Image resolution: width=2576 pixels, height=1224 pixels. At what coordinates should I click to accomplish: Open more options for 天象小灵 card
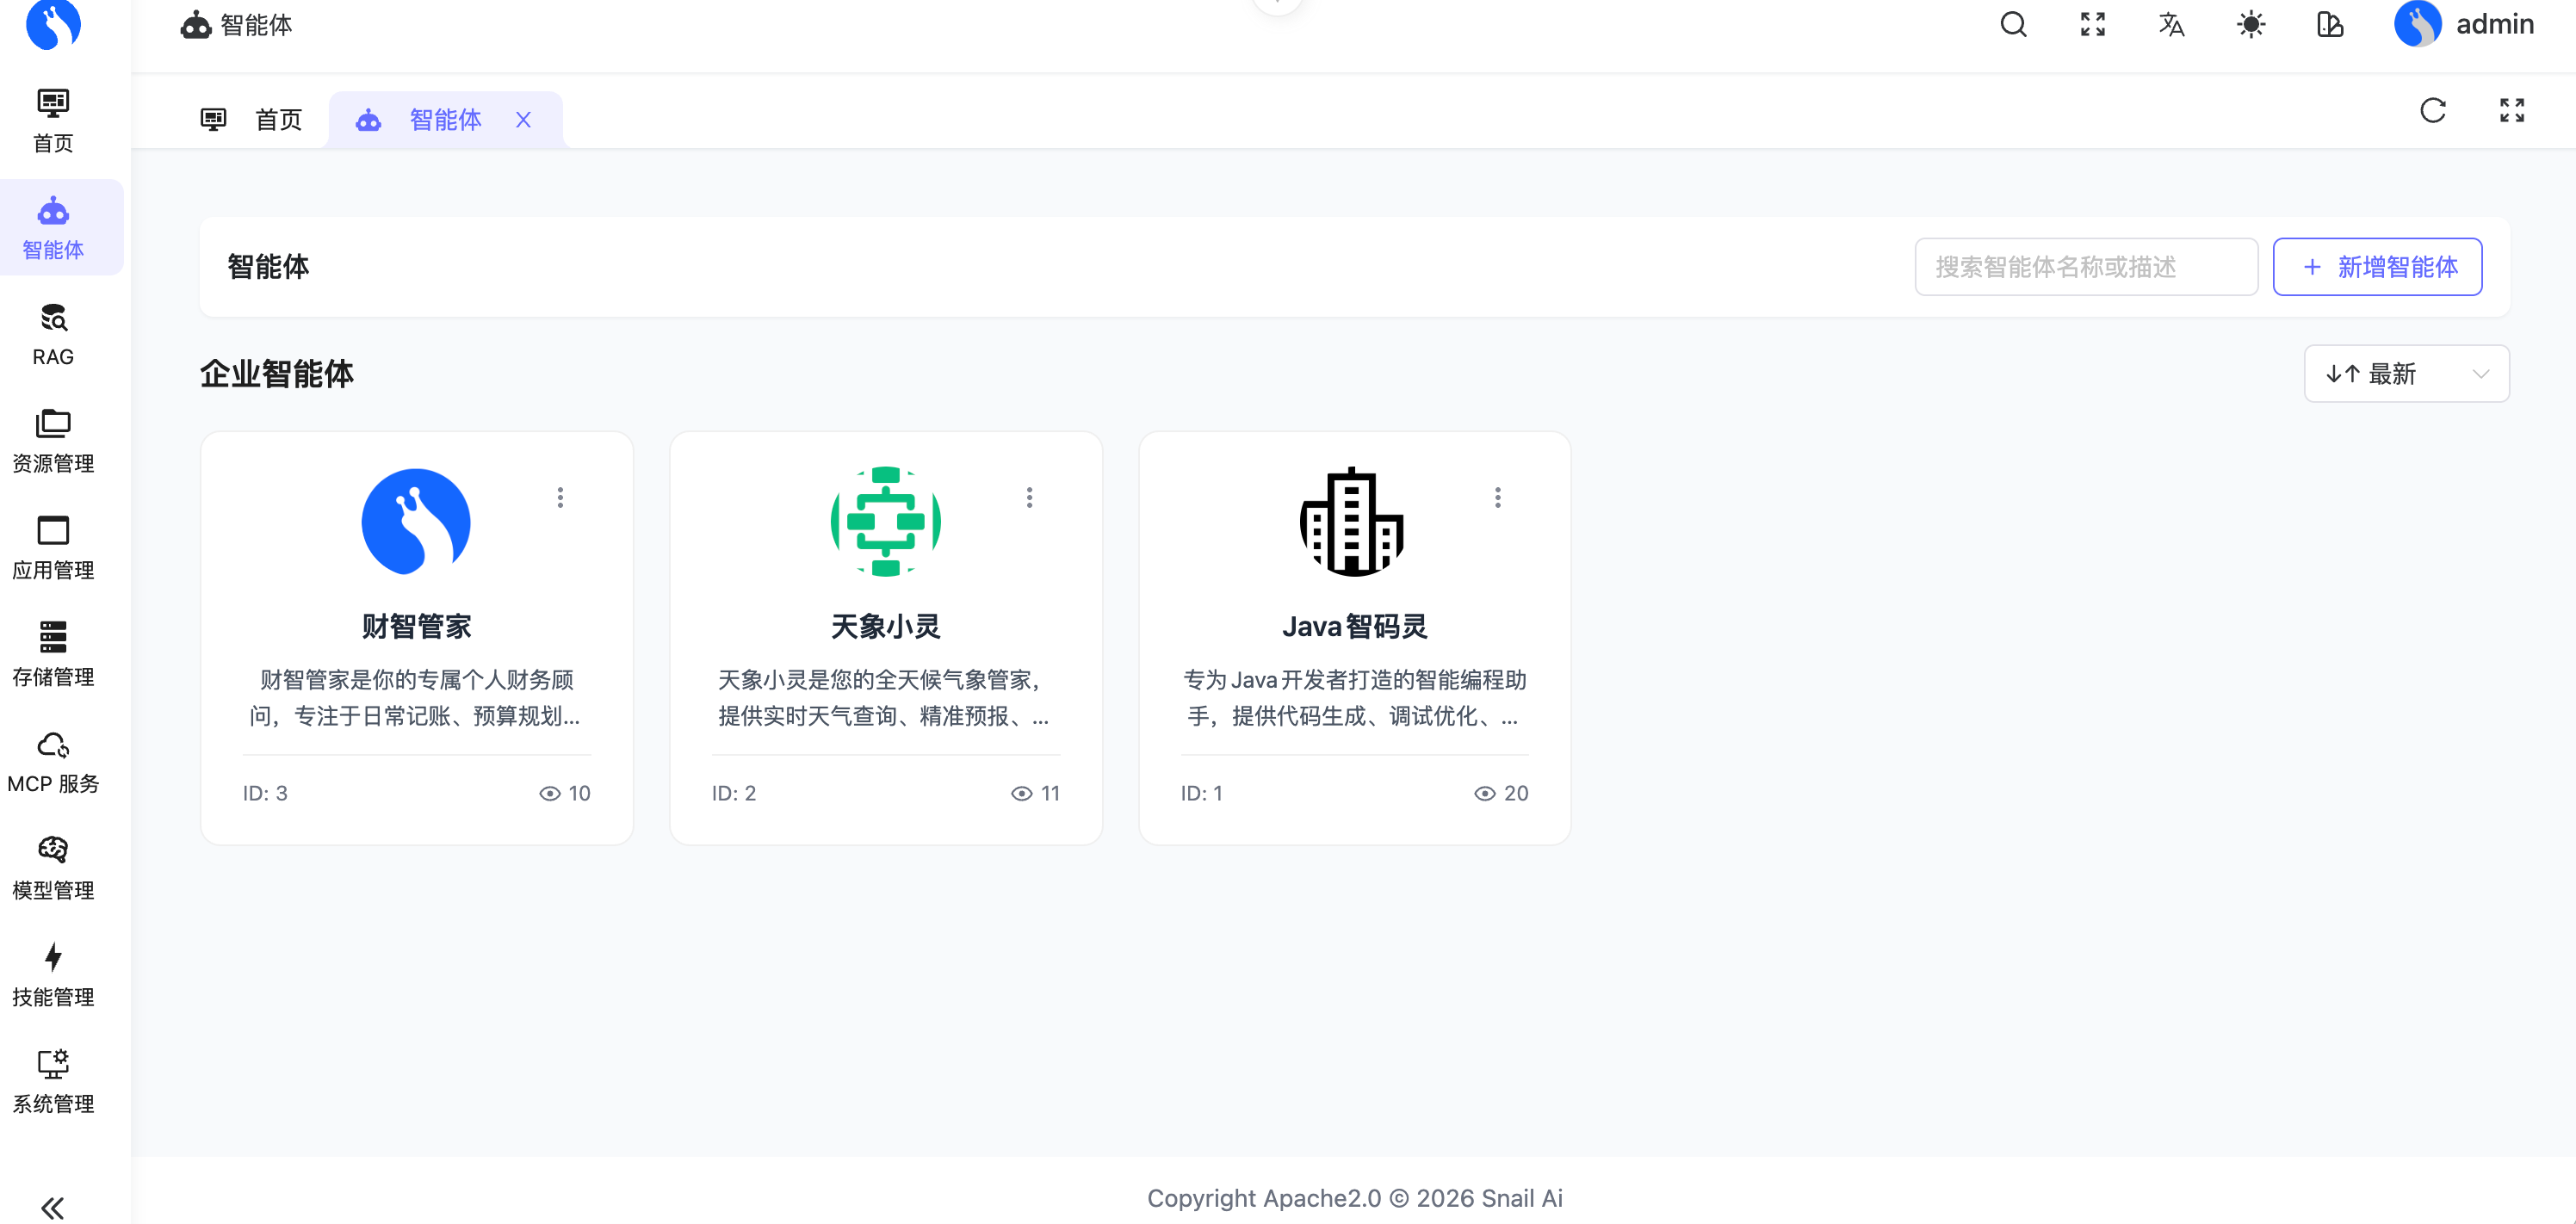(x=1029, y=497)
